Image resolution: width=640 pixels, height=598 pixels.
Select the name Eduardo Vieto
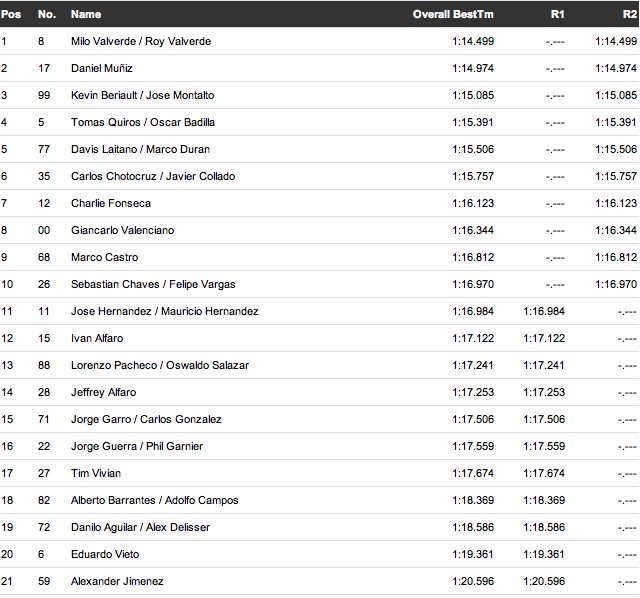pos(105,554)
